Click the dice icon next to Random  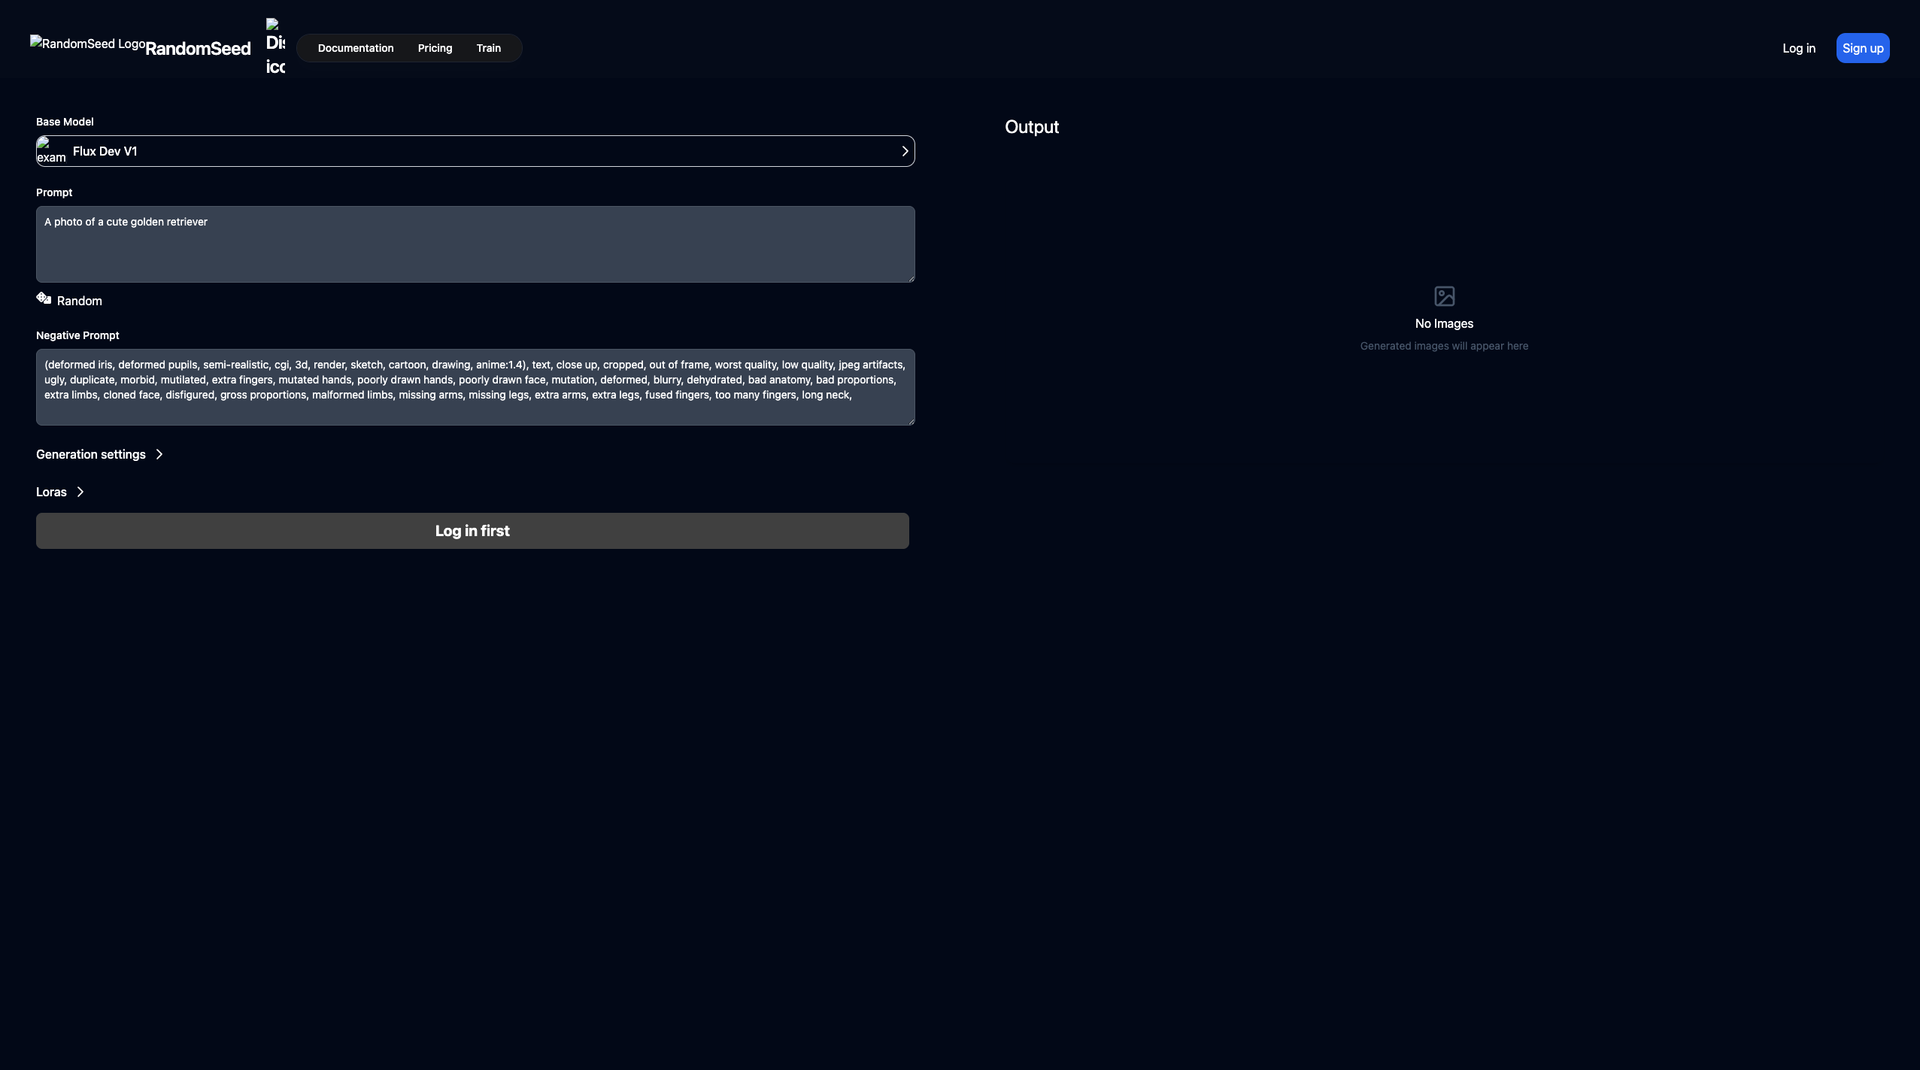(43, 298)
